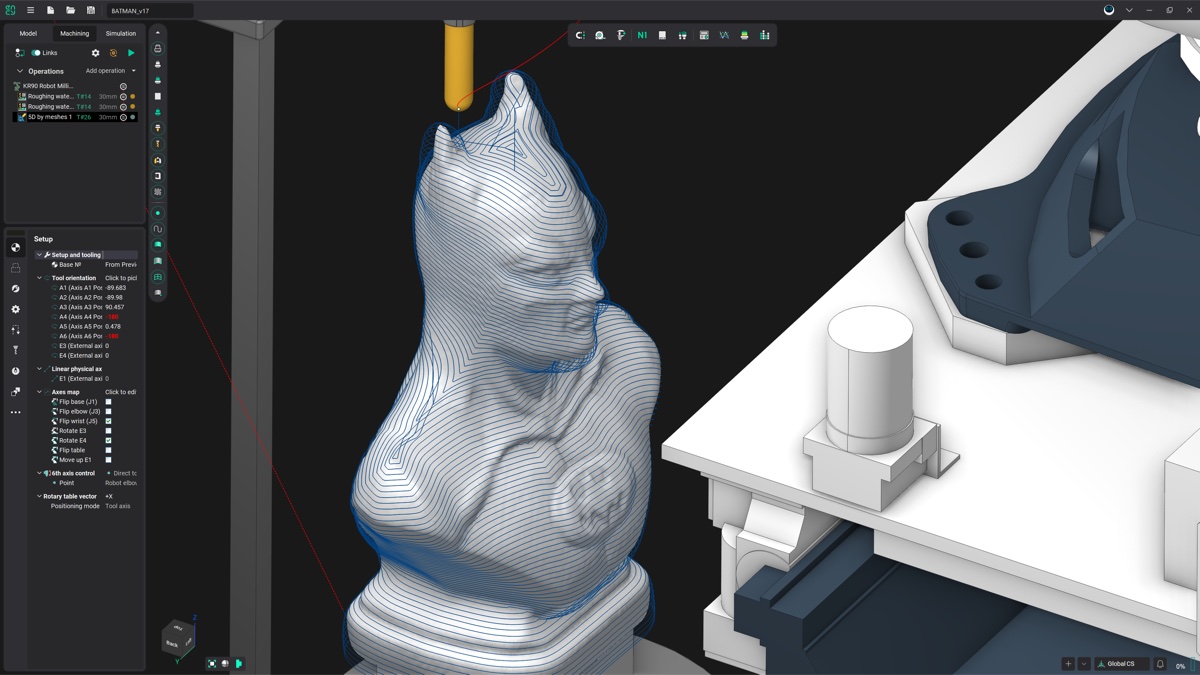
Task: Click the orange reset operations icon
Action: point(113,53)
